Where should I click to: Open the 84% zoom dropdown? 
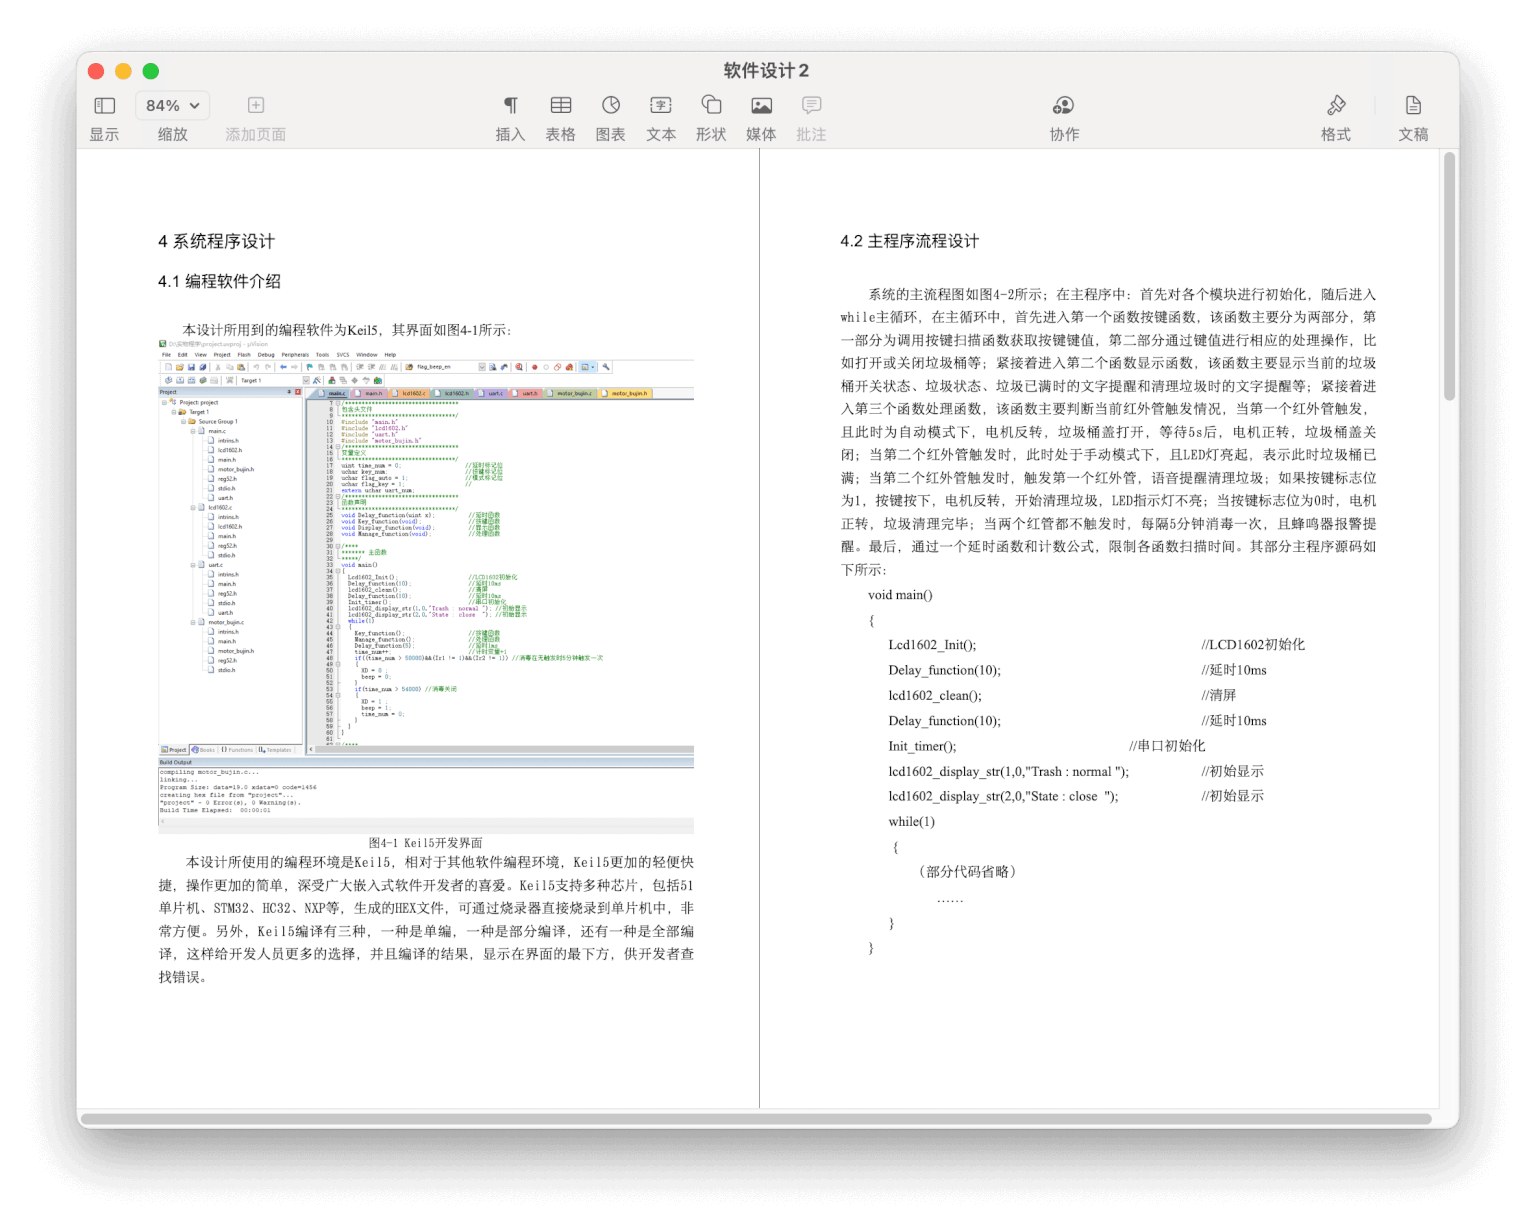click(x=173, y=105)
